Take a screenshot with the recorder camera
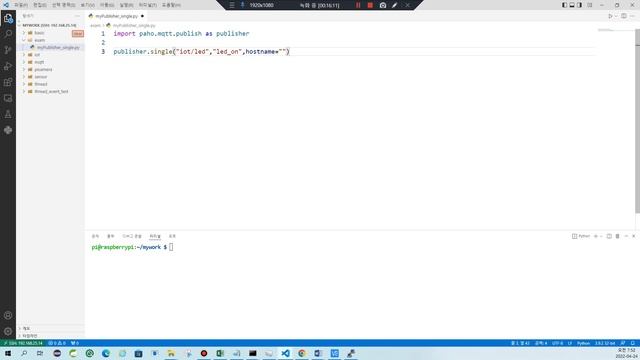This screenshot has width=640, height=360. click(382, 5)
